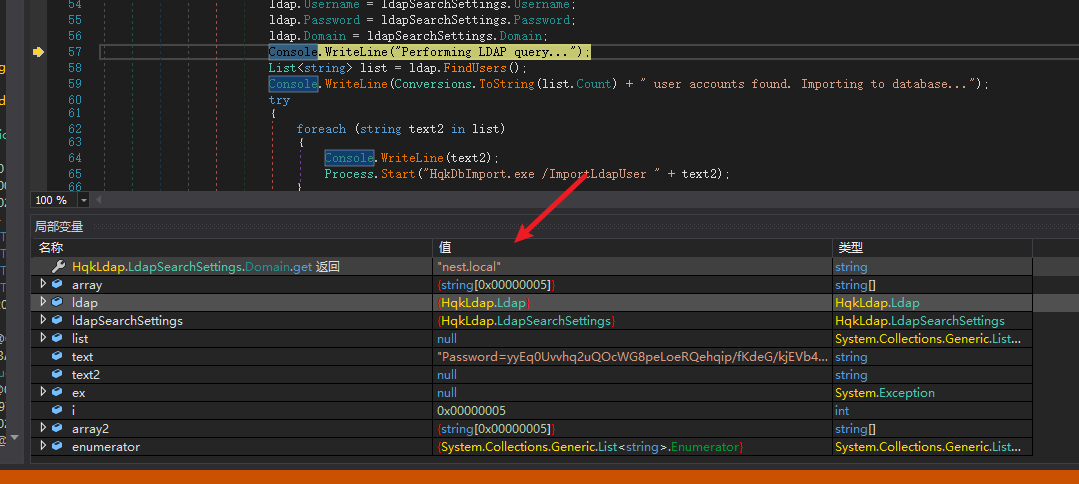The height and width of the screenshot is (484, 1079).
Task: Click the horizontal scrollbar left arrow of editor
Action: (x=98, y=200)
